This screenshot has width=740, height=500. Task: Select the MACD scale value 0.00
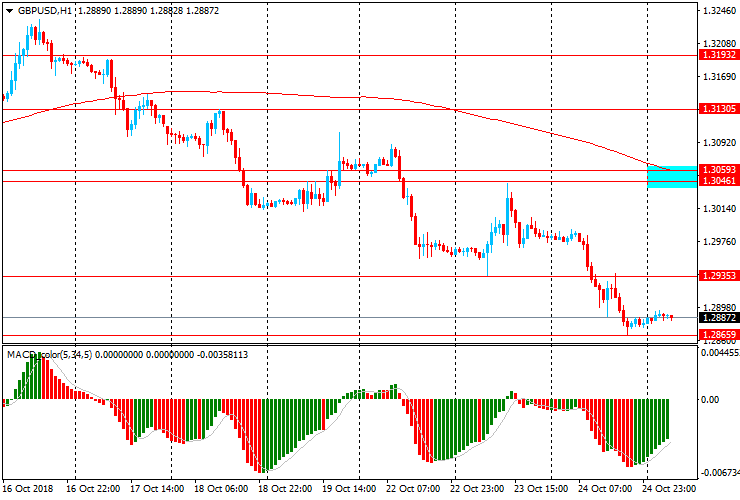tap(710, 400)
